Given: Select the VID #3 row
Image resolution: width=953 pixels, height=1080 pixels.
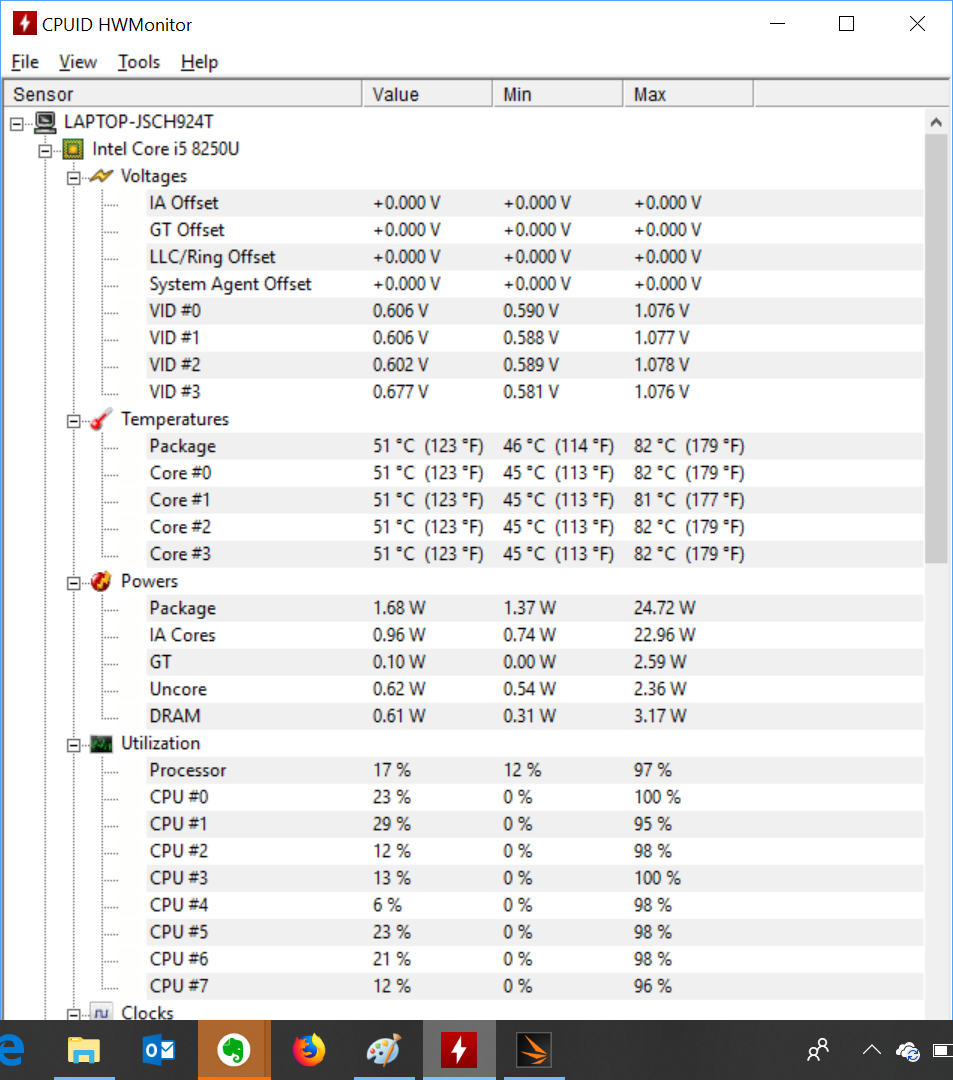Looking at the screenshot, I should [x=535, y=392].
